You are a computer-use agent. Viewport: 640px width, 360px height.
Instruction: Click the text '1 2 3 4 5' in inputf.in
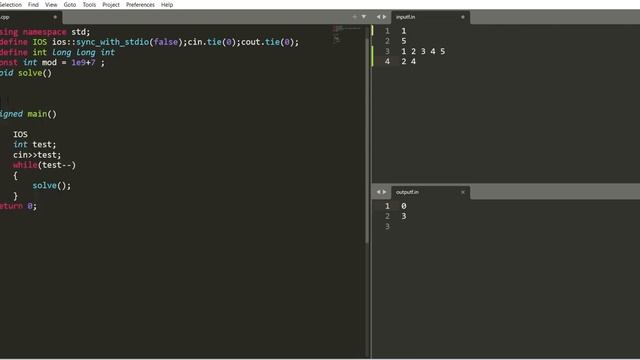(423, 51)
